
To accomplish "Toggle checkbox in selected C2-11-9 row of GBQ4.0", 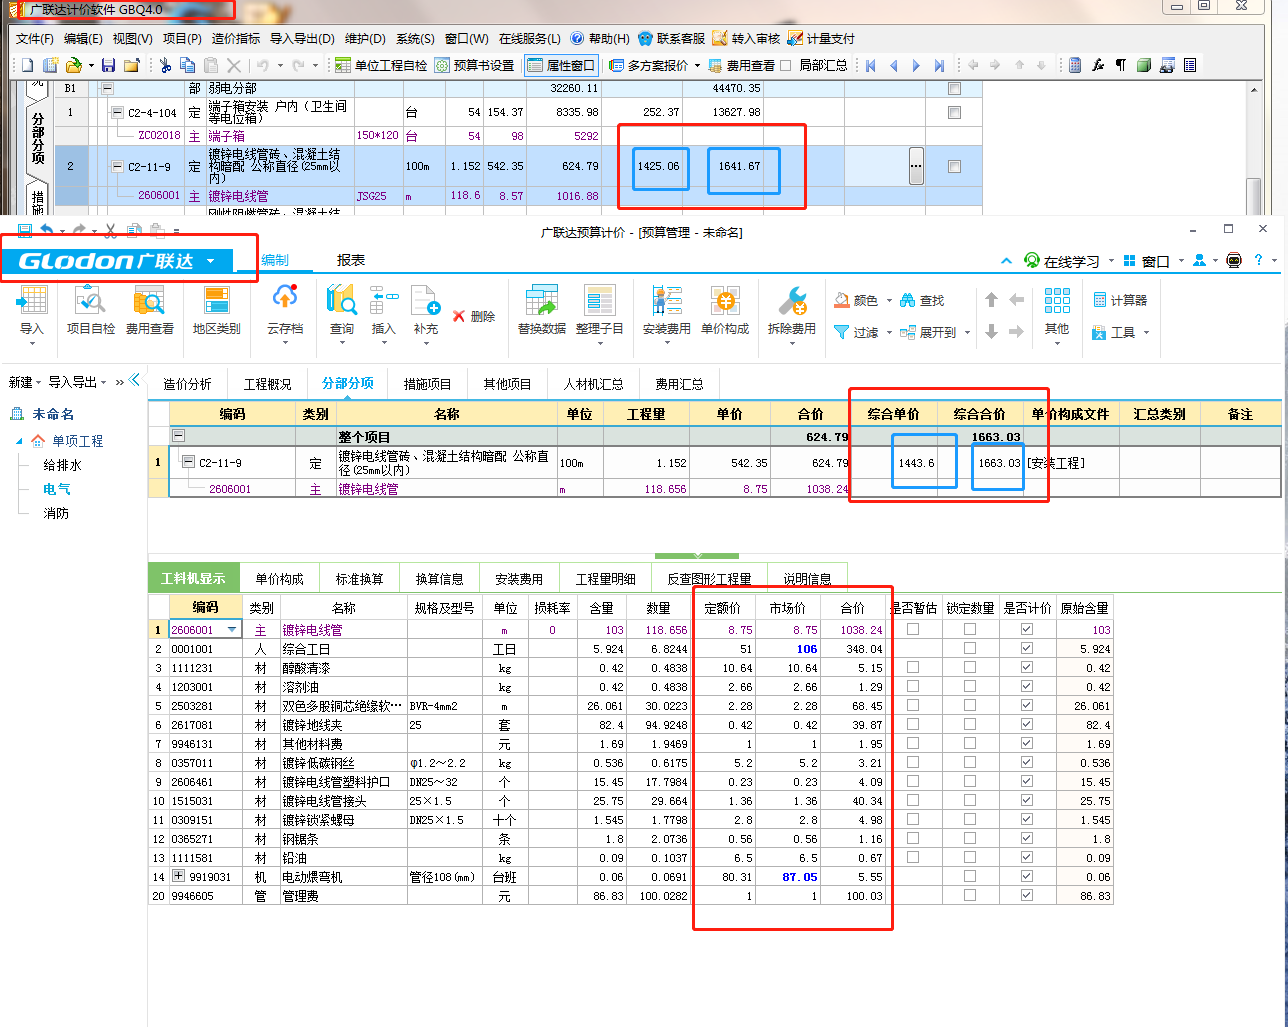I will pyautogui.click(x=954, y=167).
